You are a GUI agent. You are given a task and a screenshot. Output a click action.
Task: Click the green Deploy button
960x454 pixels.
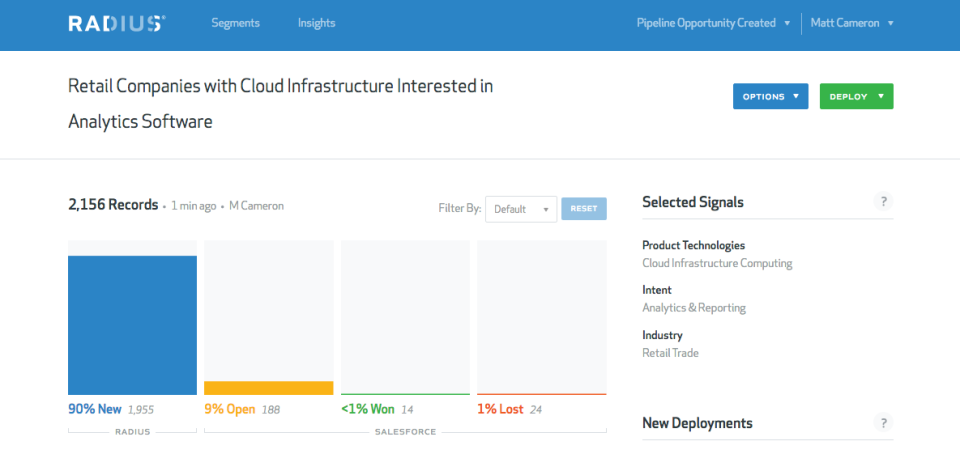(x=856, y=96)
